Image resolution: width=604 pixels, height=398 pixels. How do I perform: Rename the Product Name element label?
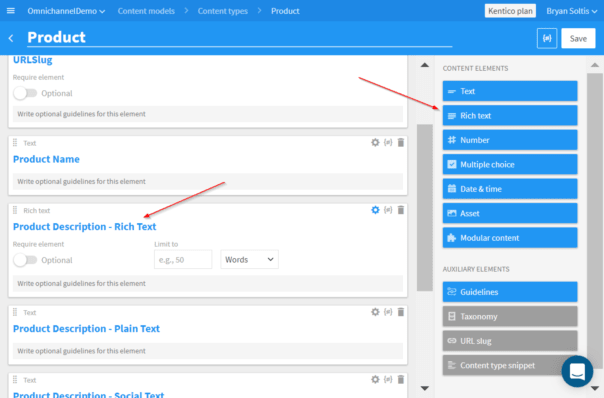(46, 159)
